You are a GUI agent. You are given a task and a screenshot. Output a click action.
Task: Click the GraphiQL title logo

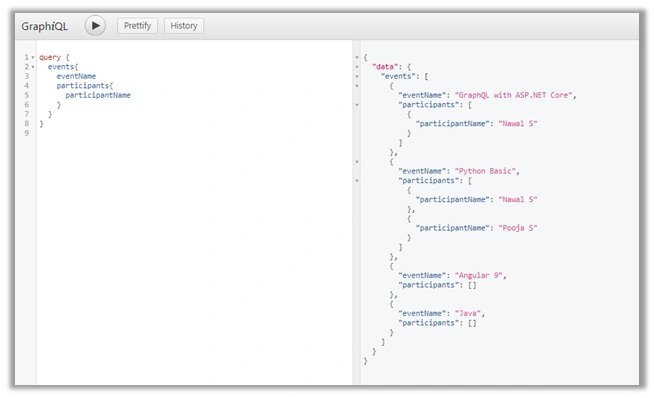(x=44, y=26)
